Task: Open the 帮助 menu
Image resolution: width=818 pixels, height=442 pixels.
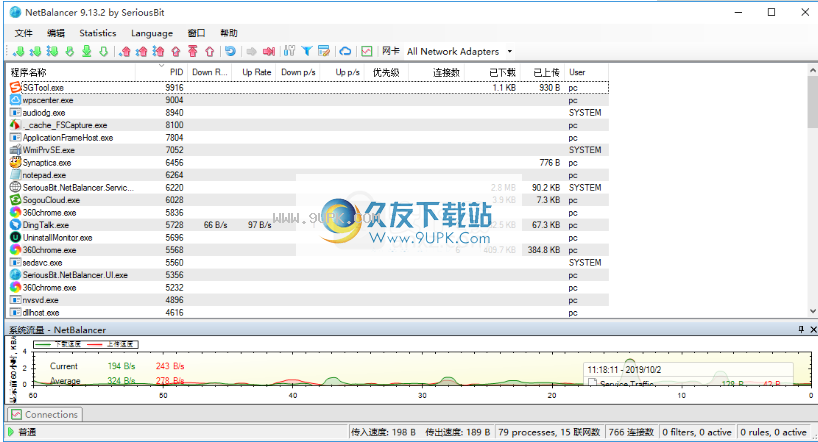Action: (x=228, y=33)
